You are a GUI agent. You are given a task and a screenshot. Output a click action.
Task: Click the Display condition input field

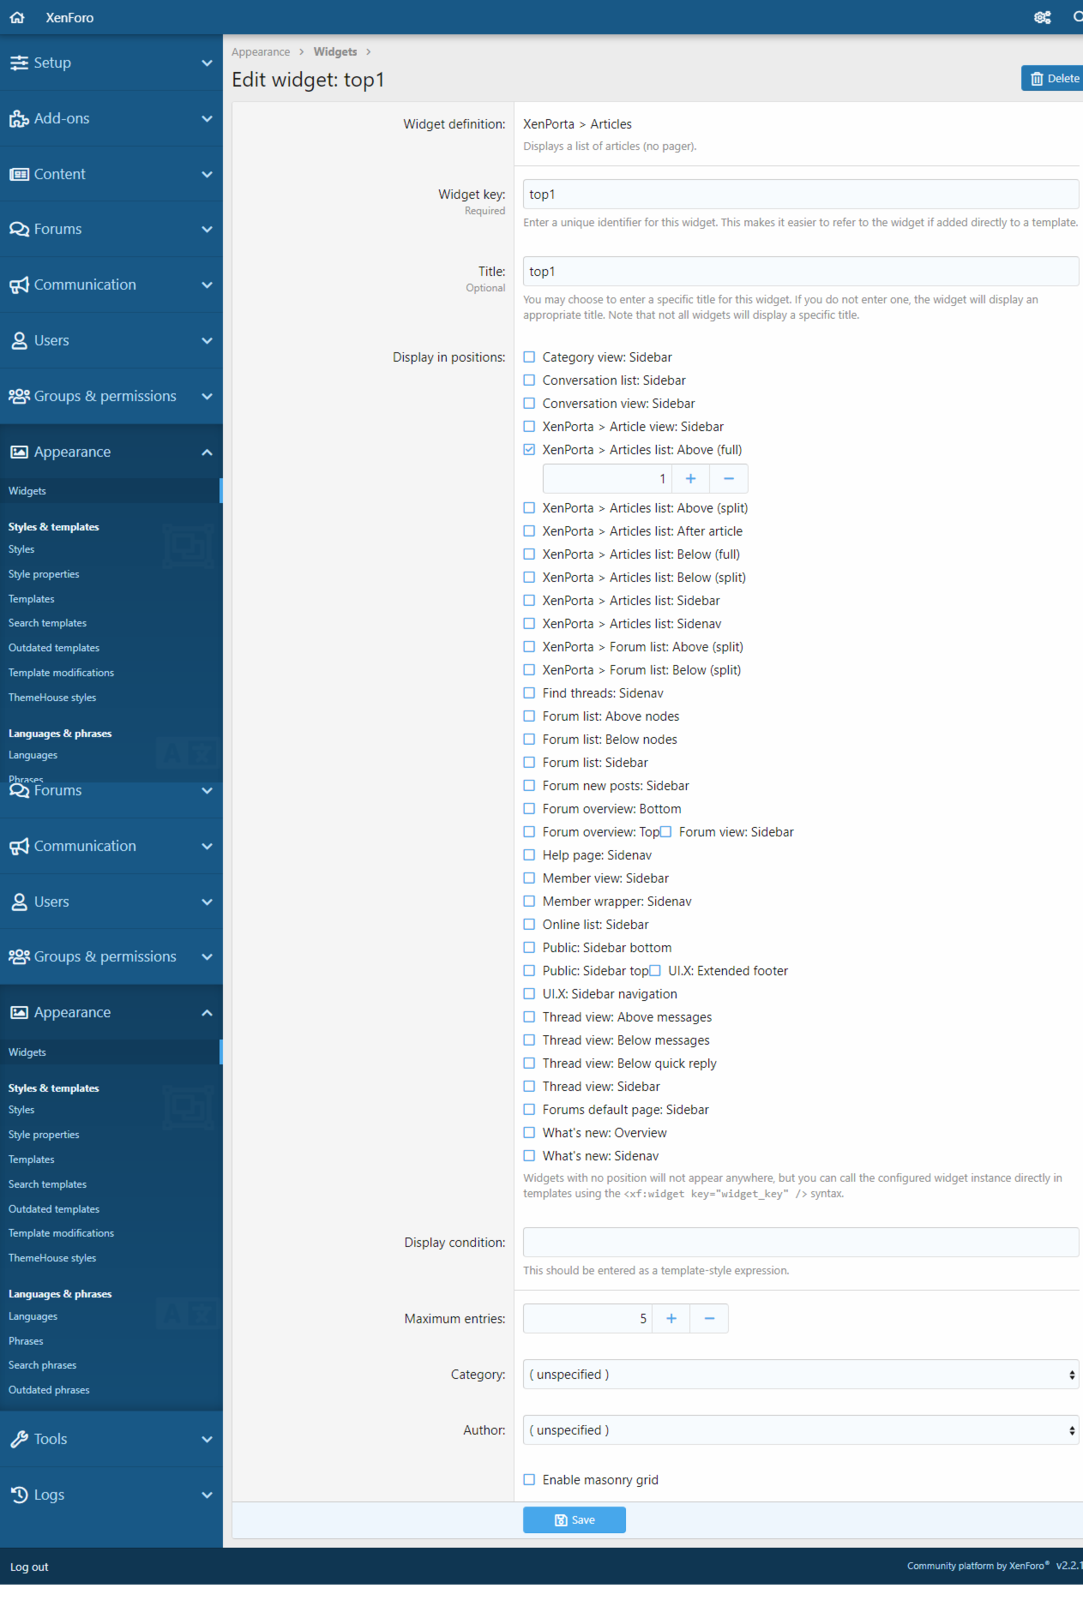[x=800, y=1243]
